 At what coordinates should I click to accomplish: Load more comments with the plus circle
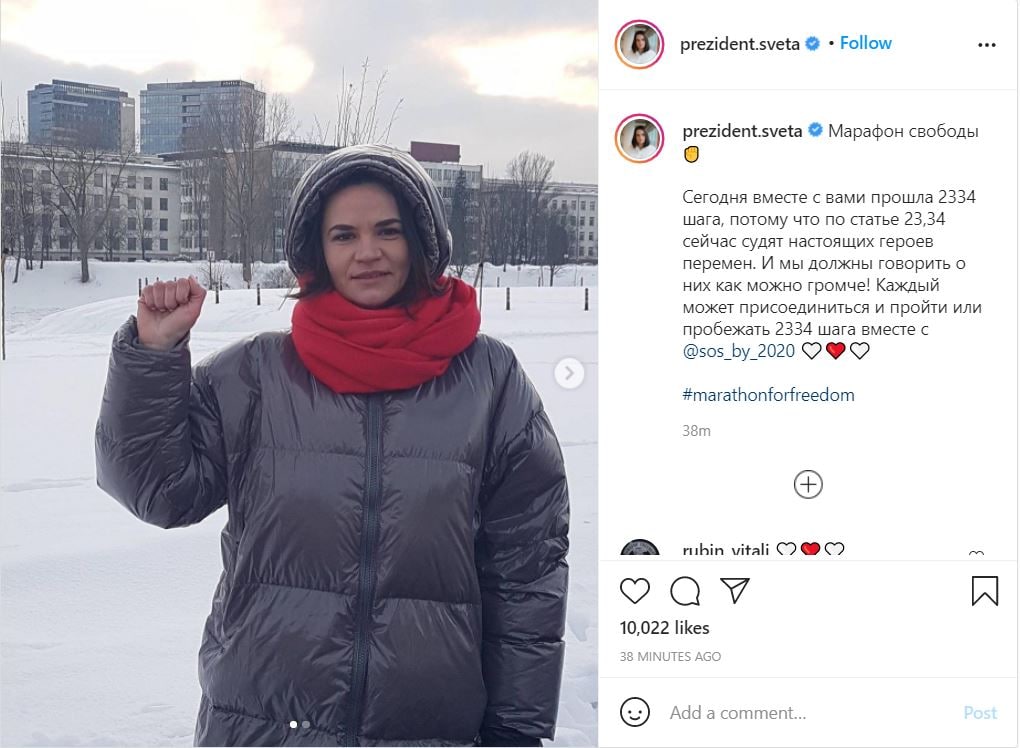(x=808, y=485)
